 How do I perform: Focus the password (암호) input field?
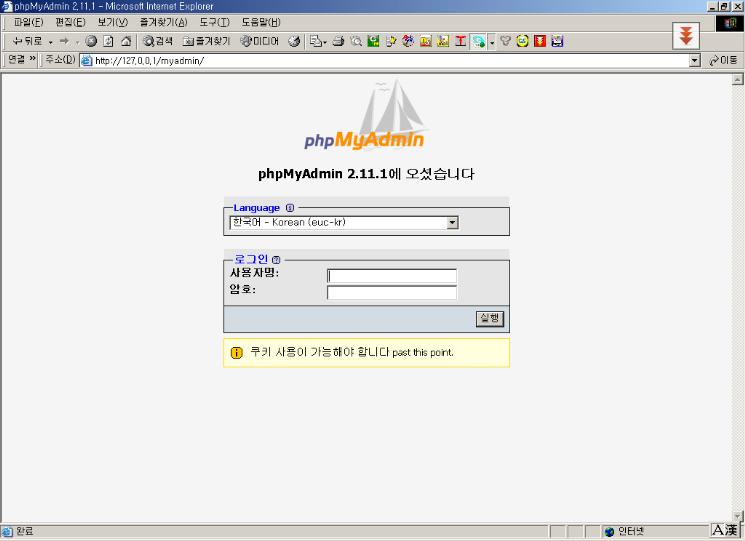tap(392, 293)
